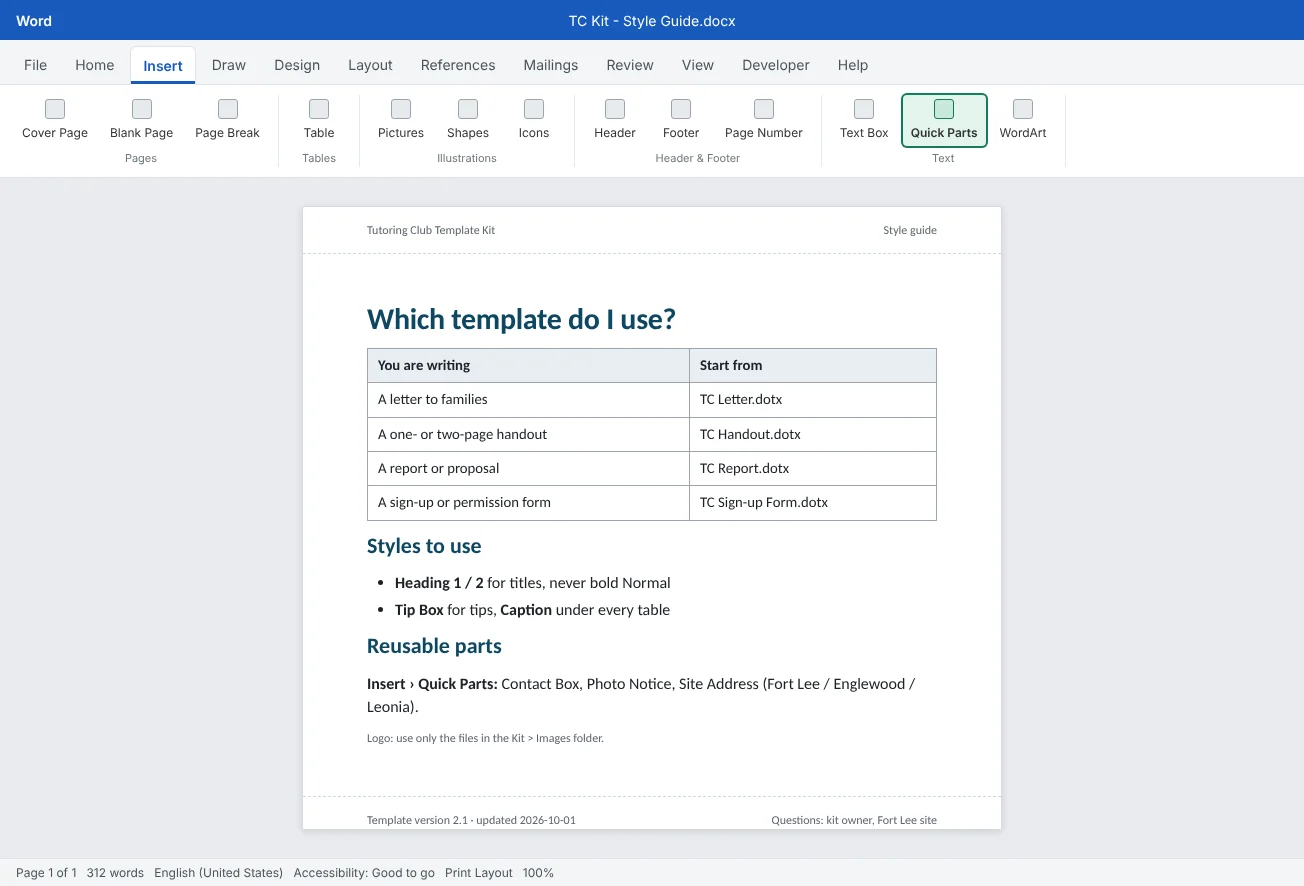Open the Icons picker
1304x886 pixels.
pyautogui.click(x=534, y=120)
